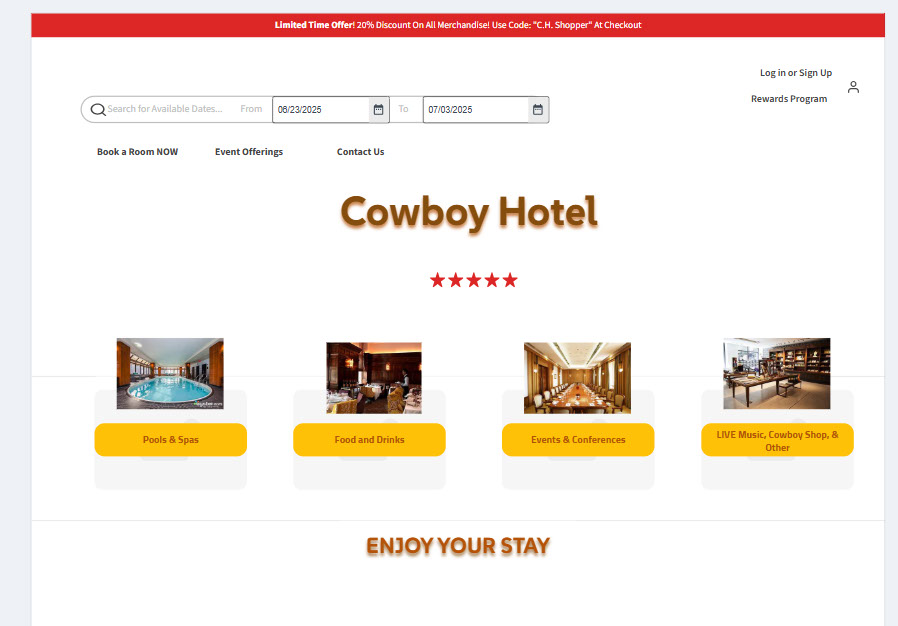Open the From date calendar picker
The height and width of the screenshot is (626, 898).
click(379, 109)
